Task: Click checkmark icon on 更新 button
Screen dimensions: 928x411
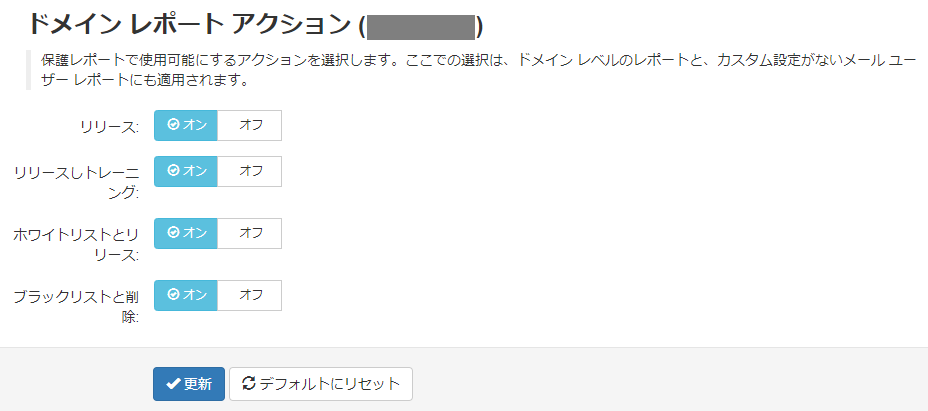Action: pos(173,384)
